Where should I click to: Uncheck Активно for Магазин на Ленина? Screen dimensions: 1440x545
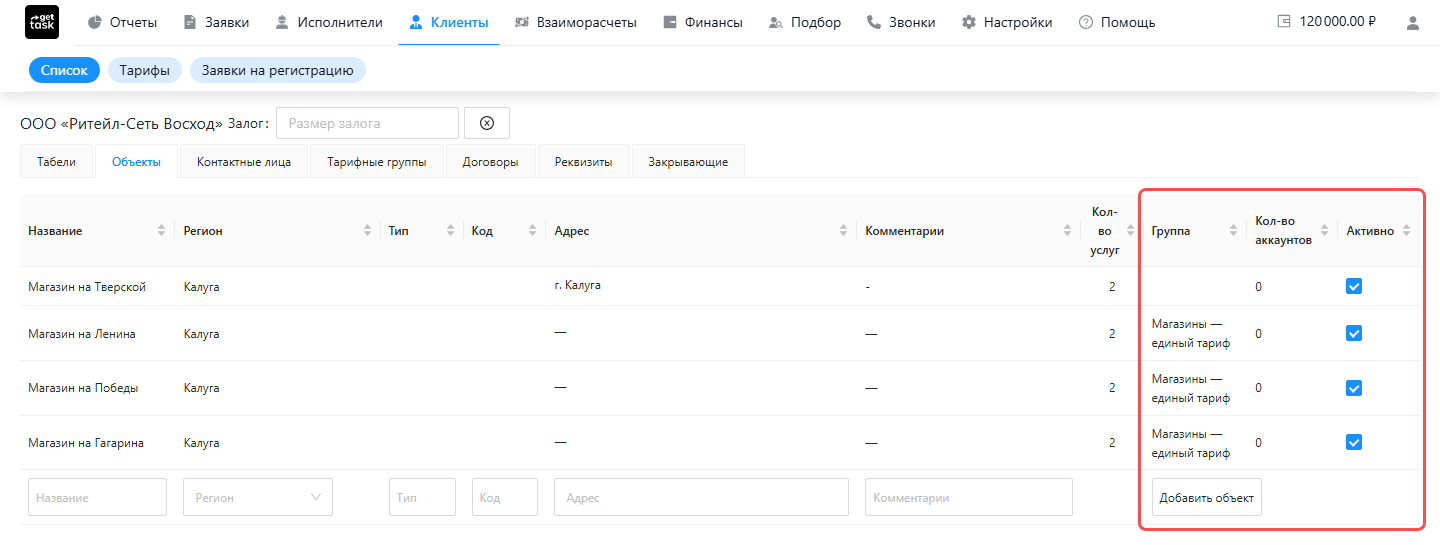click(x=1354, y=333)
